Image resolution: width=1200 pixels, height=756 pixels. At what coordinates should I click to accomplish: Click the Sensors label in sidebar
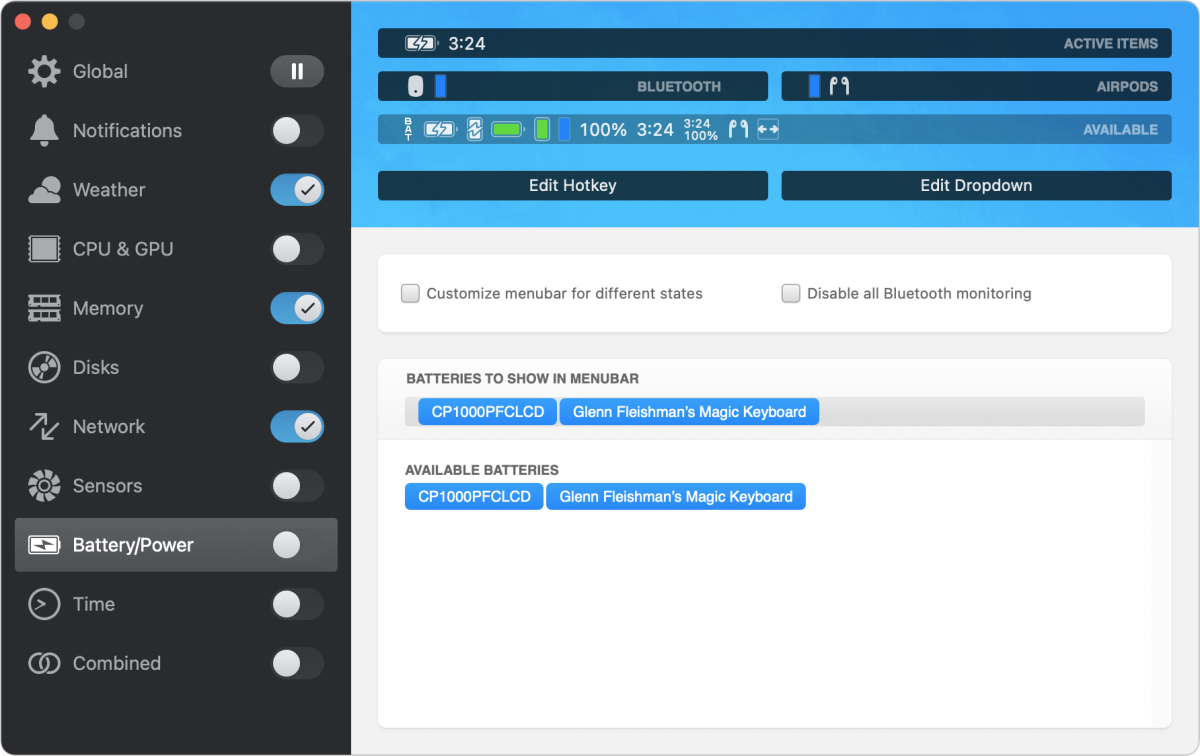pyautogui.click(x=107, y=486)
